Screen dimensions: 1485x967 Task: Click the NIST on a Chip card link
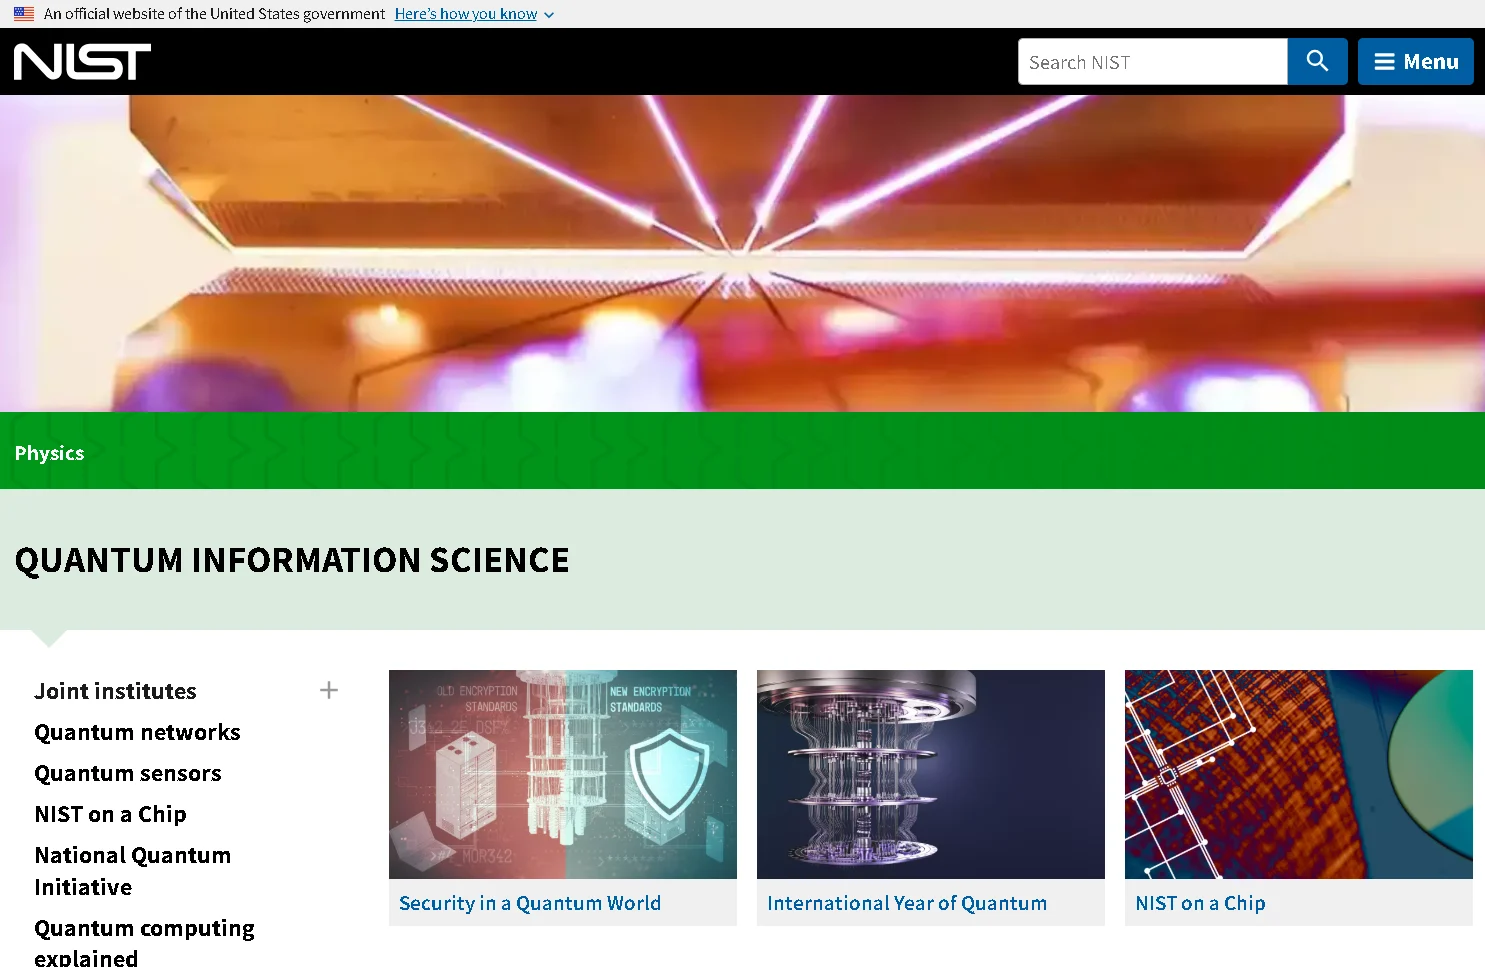pos(1200,902)
